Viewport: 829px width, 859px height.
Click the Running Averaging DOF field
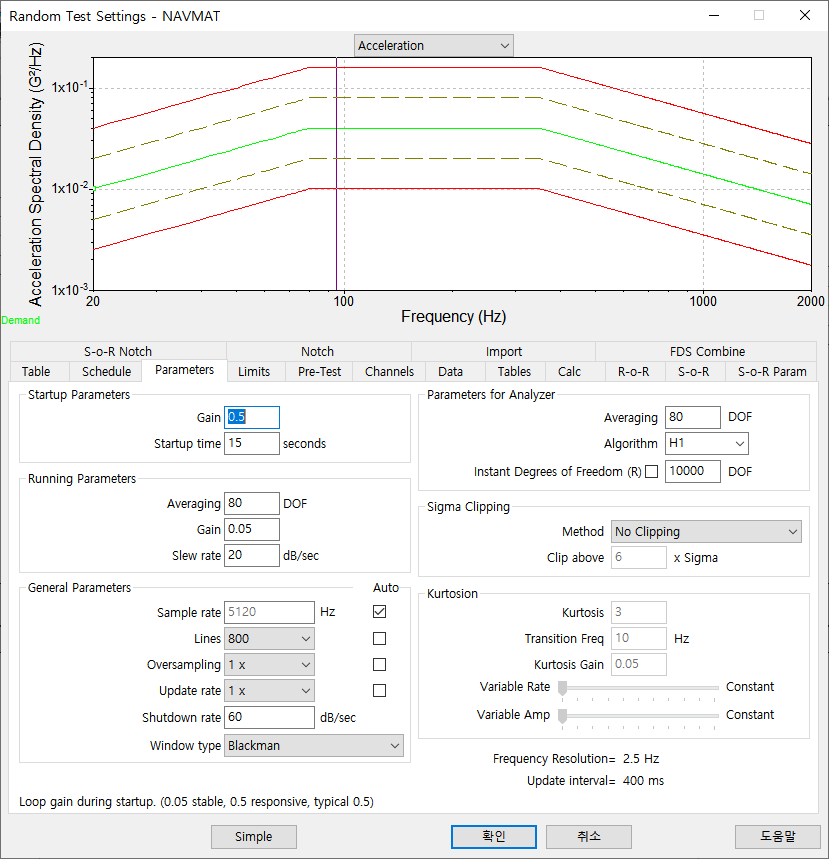point(251,503)
